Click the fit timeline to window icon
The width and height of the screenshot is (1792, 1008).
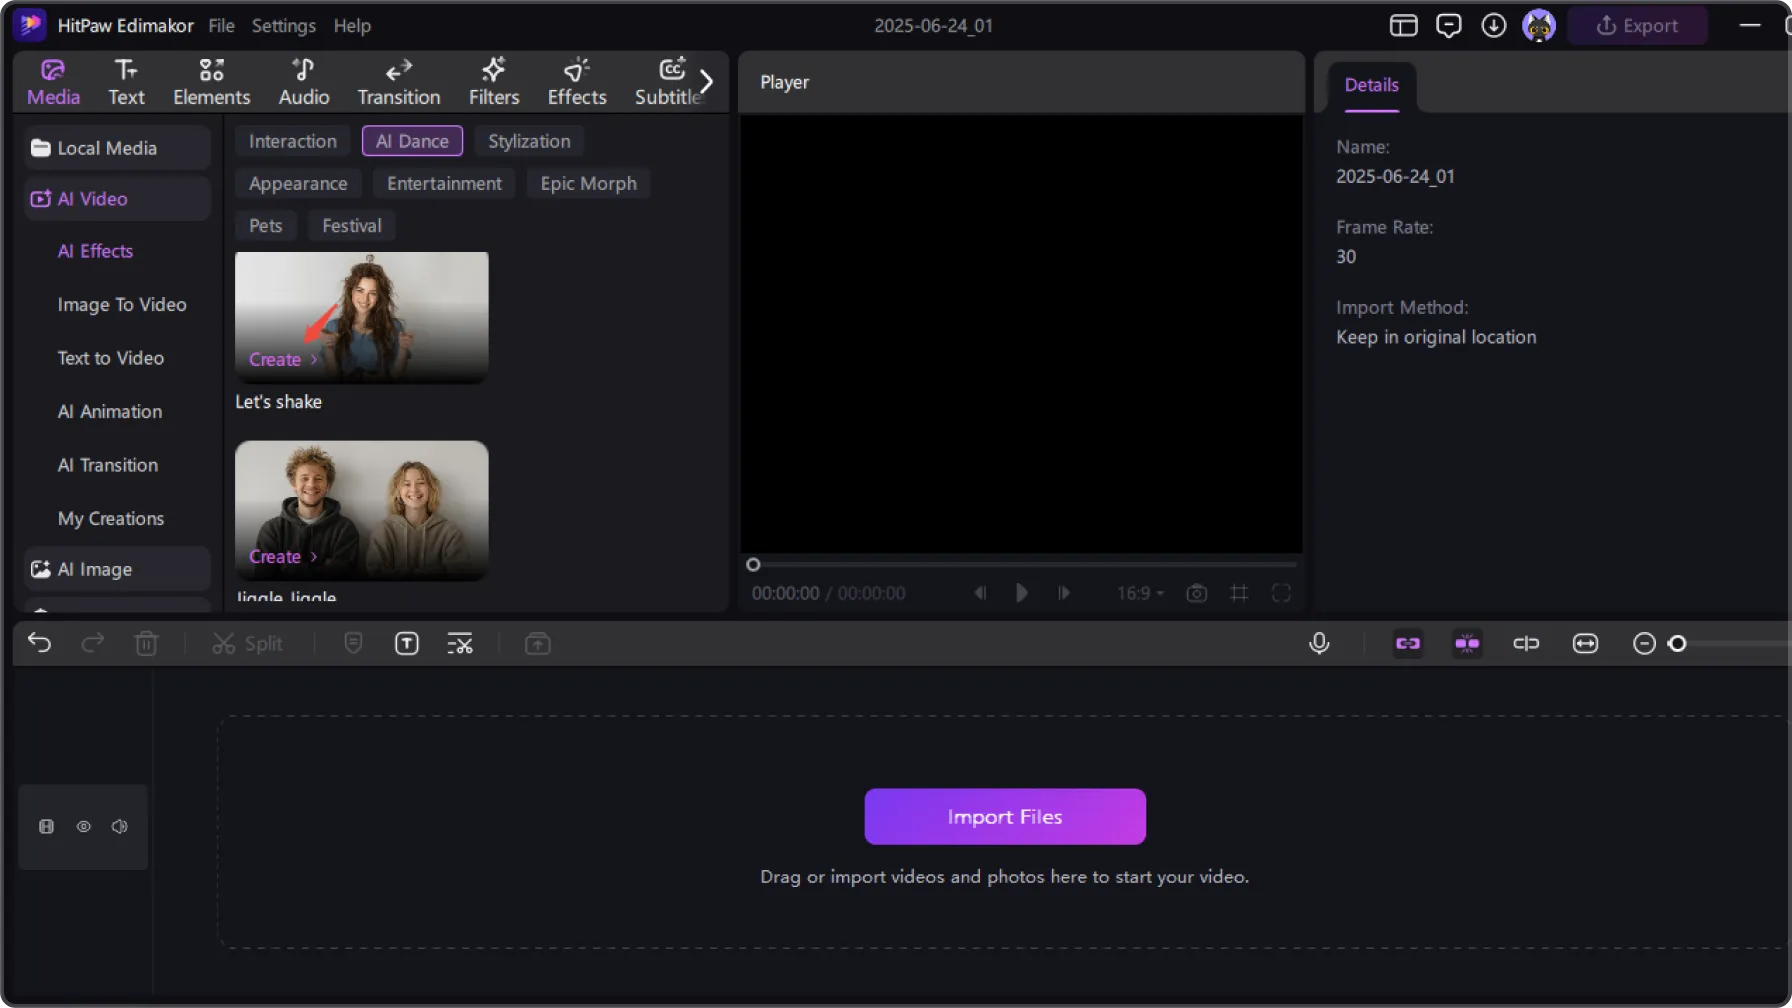click(1585, 643)
